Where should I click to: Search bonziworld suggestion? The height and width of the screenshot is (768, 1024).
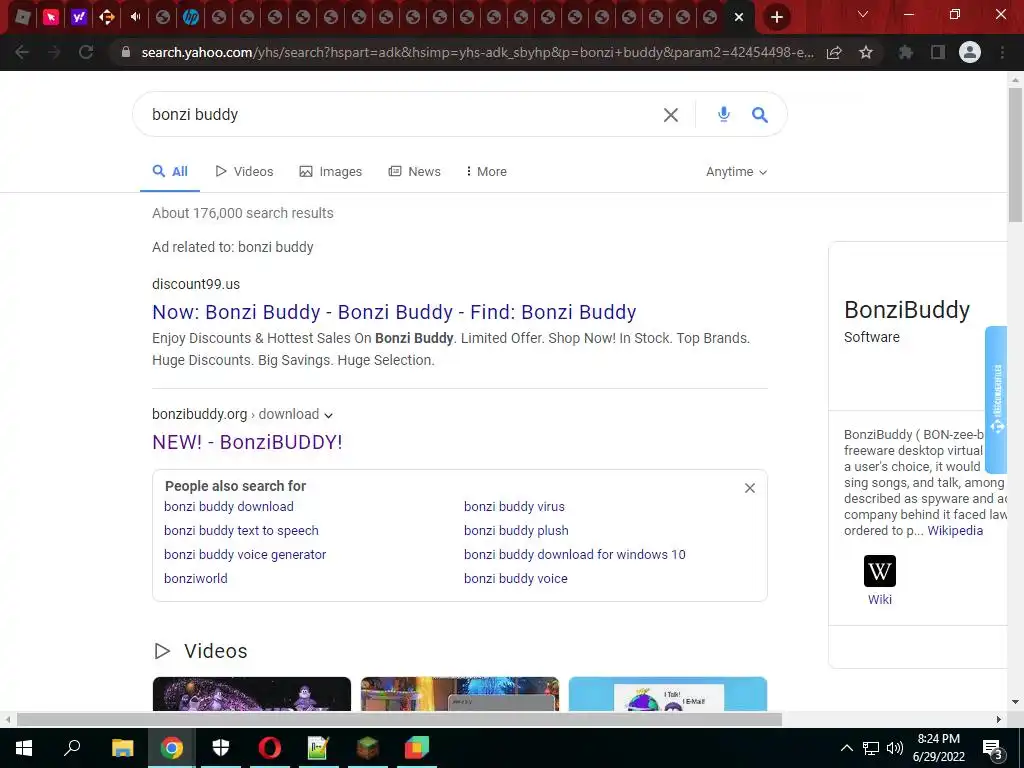click(196, 579)
